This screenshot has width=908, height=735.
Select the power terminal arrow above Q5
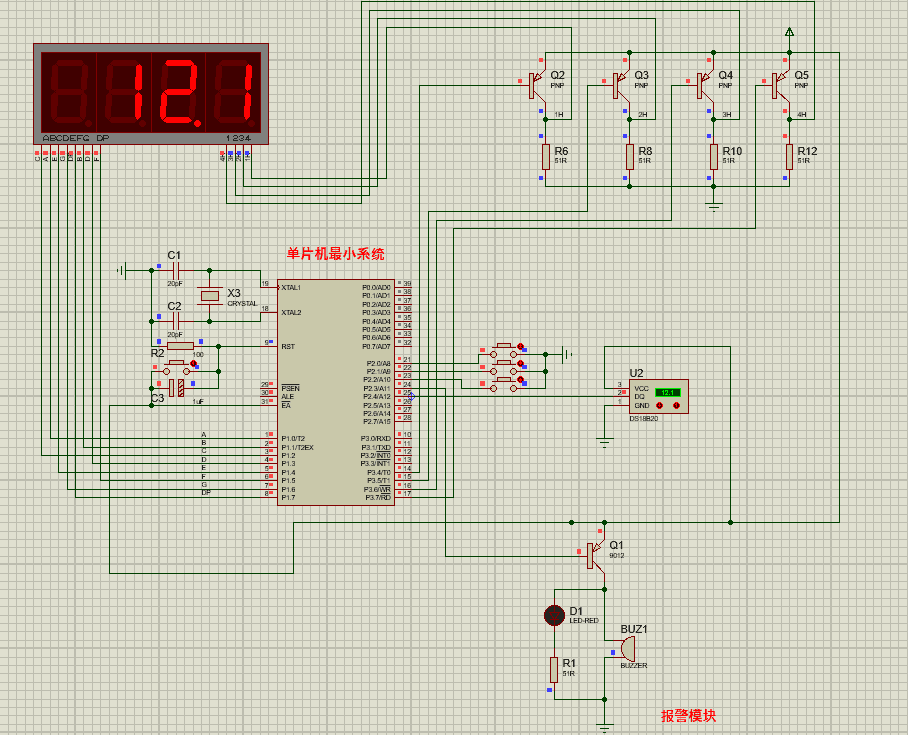(x=789, y=32)
